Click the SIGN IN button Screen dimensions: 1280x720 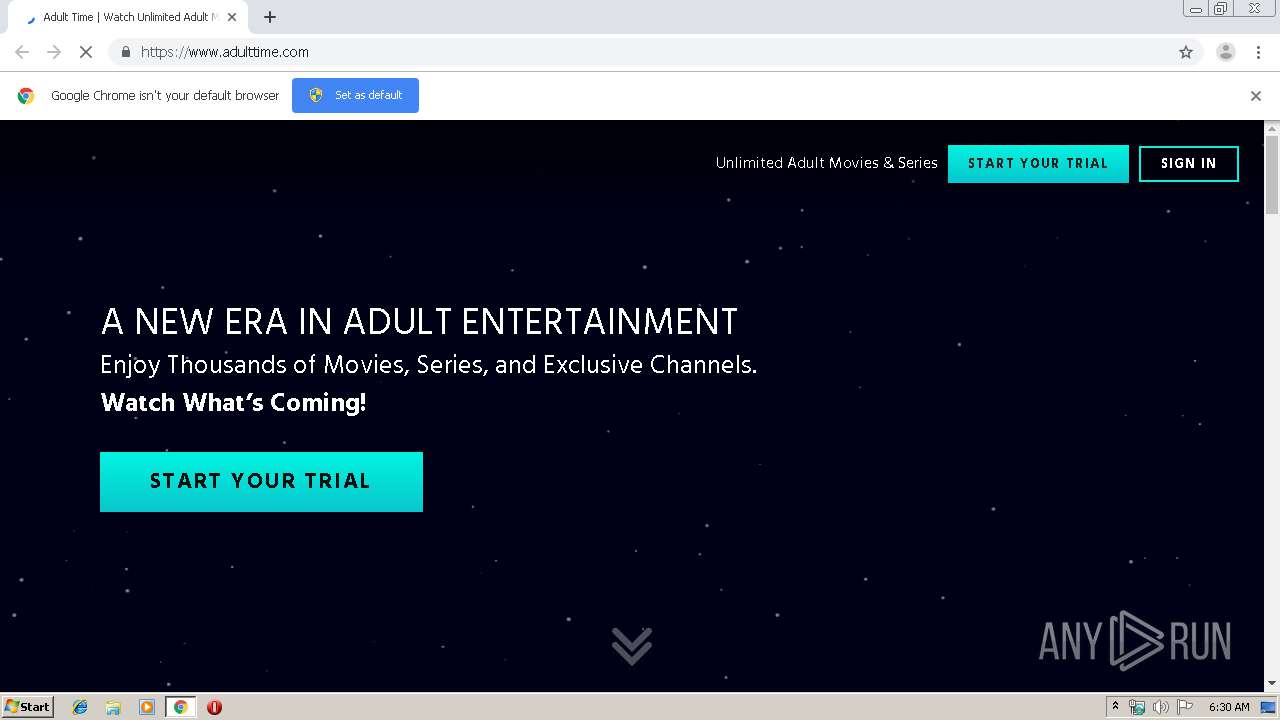1189,164
